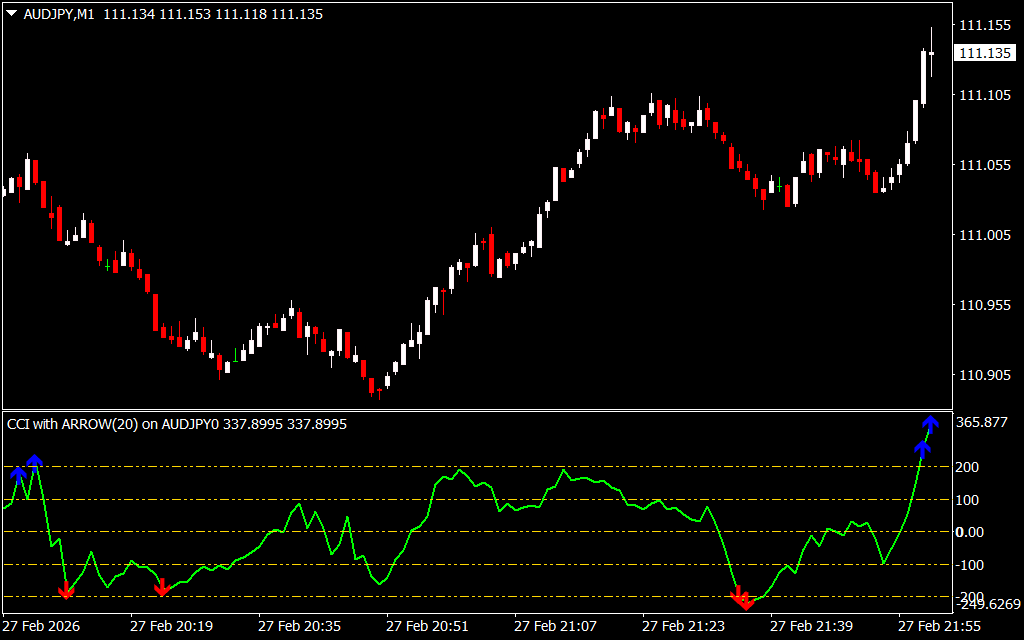
Task: Click the 0.00 level label on CCI scale
Action: click(969, 532)
